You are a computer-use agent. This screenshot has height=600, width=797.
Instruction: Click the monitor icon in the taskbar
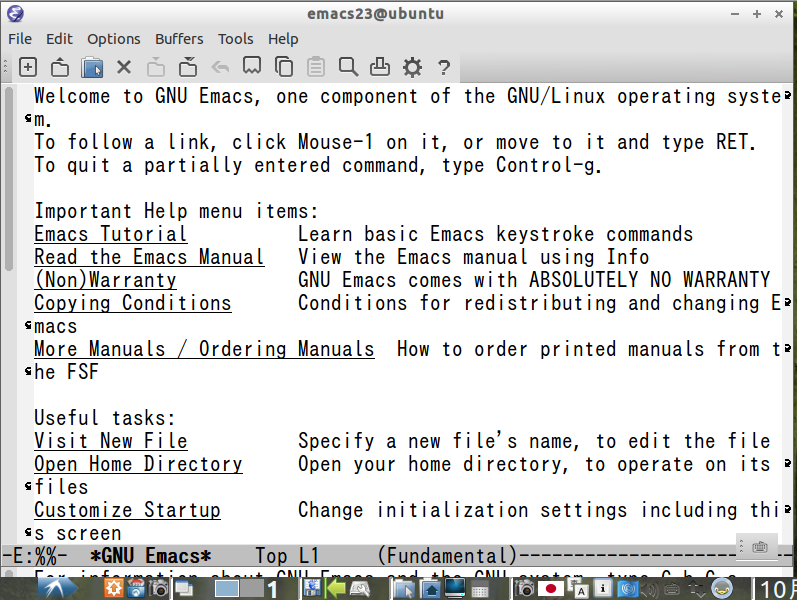(x=455, y=588)
